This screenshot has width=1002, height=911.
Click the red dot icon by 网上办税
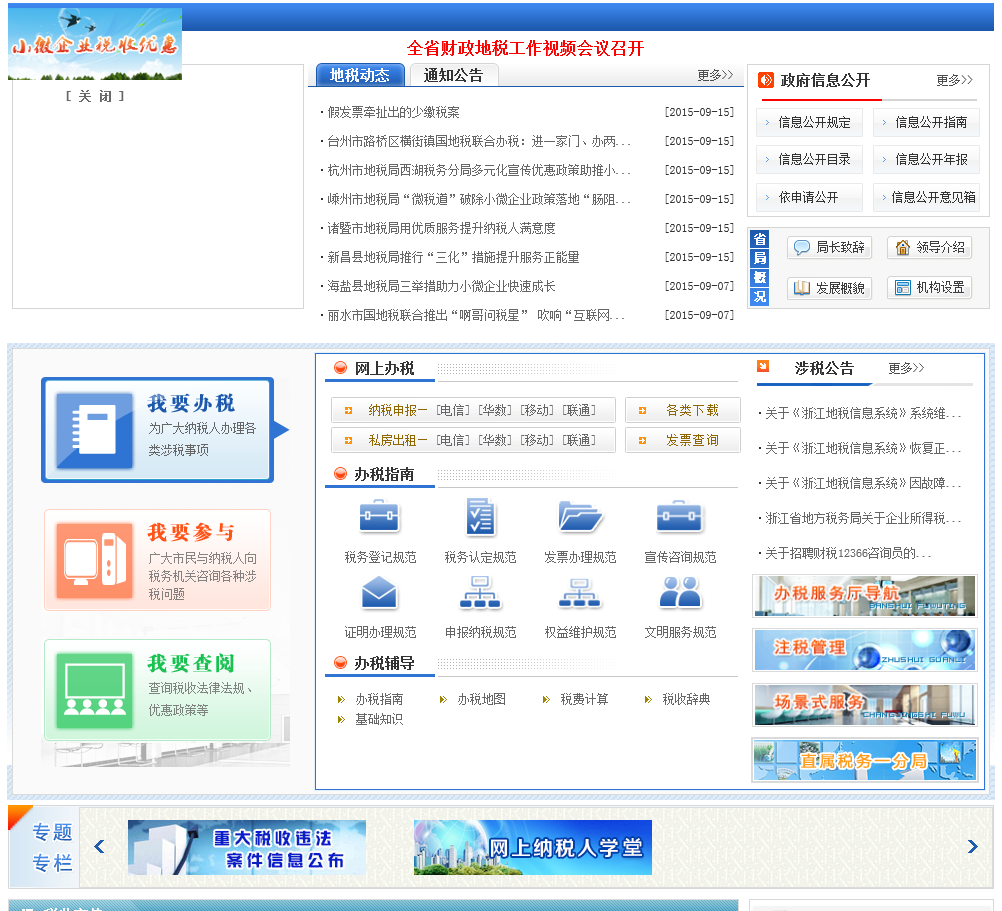pyautogui.click(x=341, y=367)
